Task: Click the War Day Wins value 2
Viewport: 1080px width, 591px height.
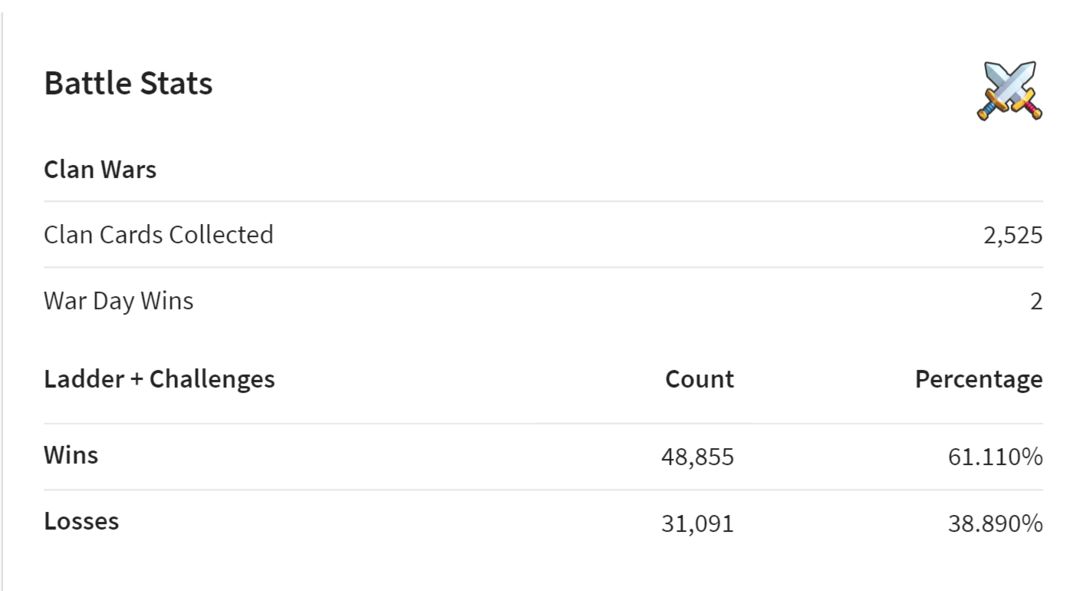Action: (1036, 302)
